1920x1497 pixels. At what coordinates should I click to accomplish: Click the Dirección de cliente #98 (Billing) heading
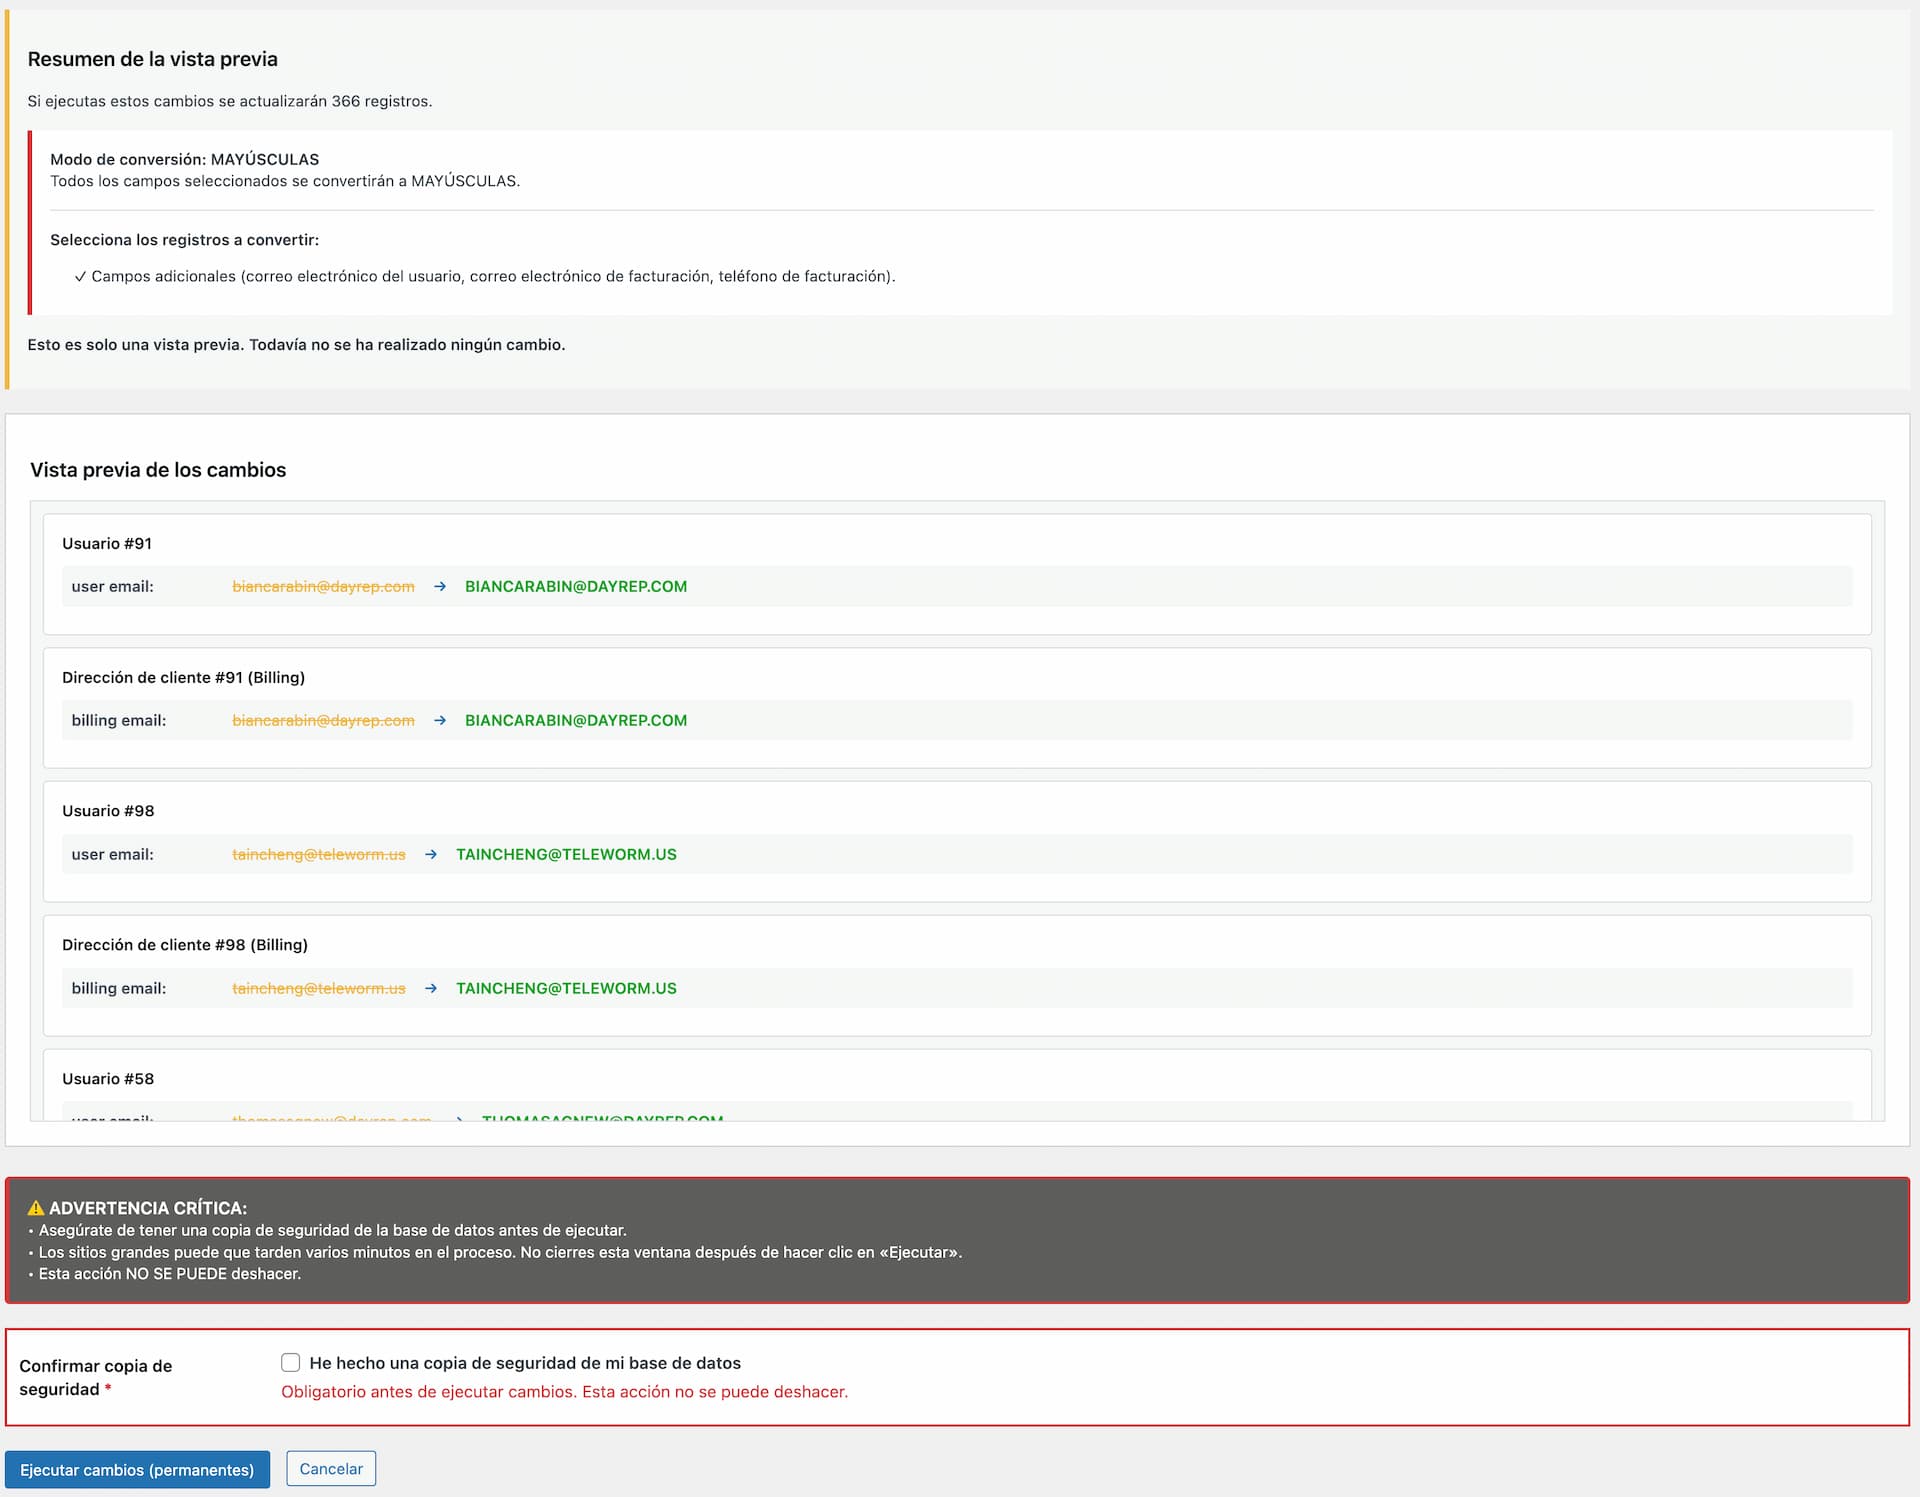pos(185,944)
